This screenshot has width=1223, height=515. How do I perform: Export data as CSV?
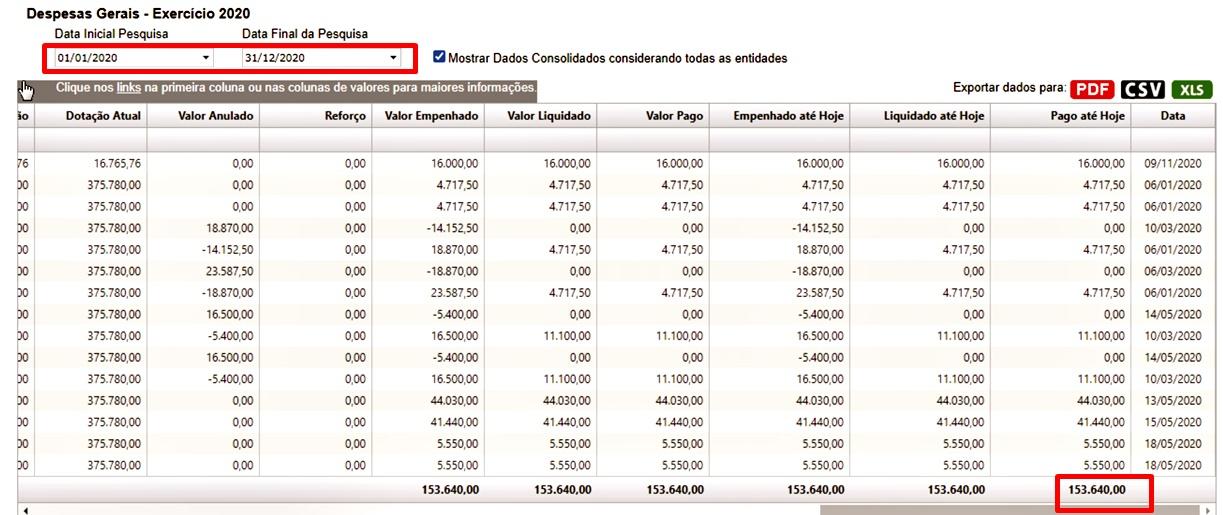pyautogui.click(x=1143, y=89)
